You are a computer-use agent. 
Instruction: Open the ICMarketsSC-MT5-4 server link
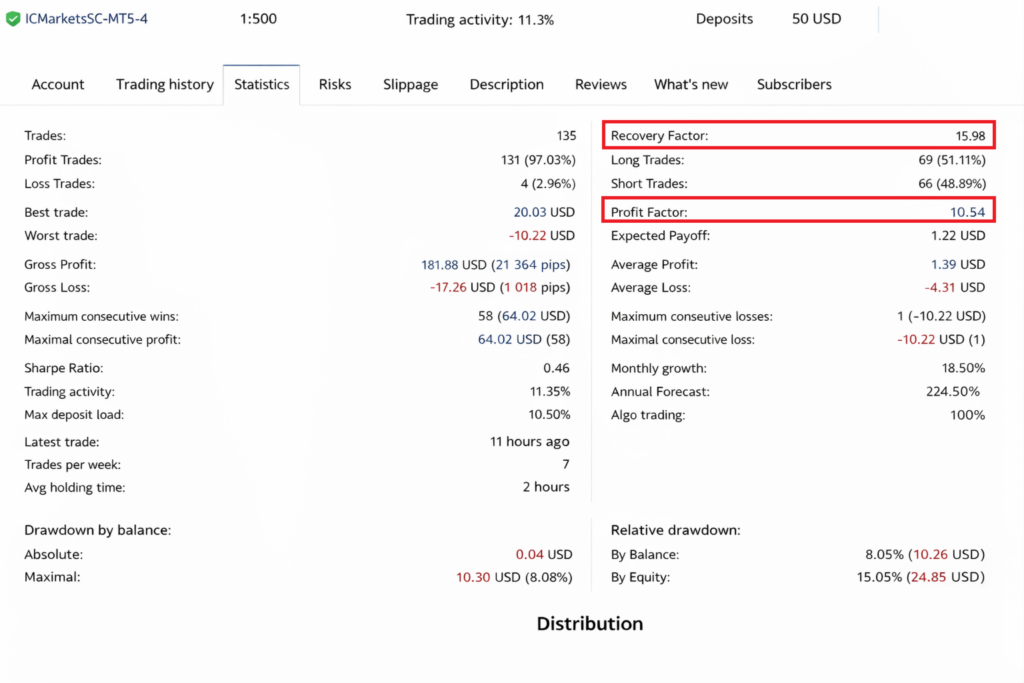click(x=86, y=18)
